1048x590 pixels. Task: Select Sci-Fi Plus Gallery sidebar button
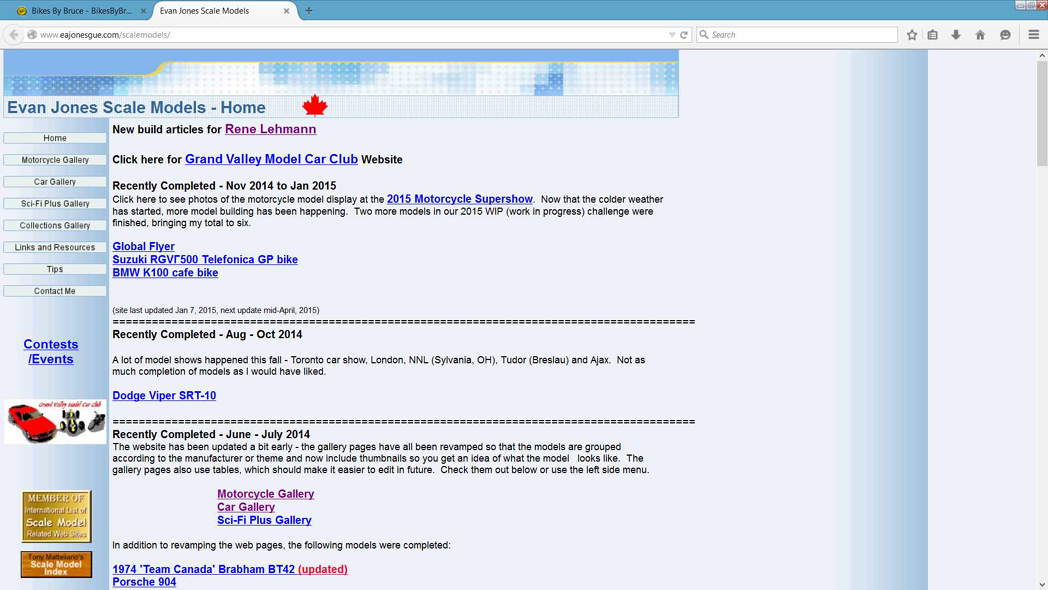point(55,204)
